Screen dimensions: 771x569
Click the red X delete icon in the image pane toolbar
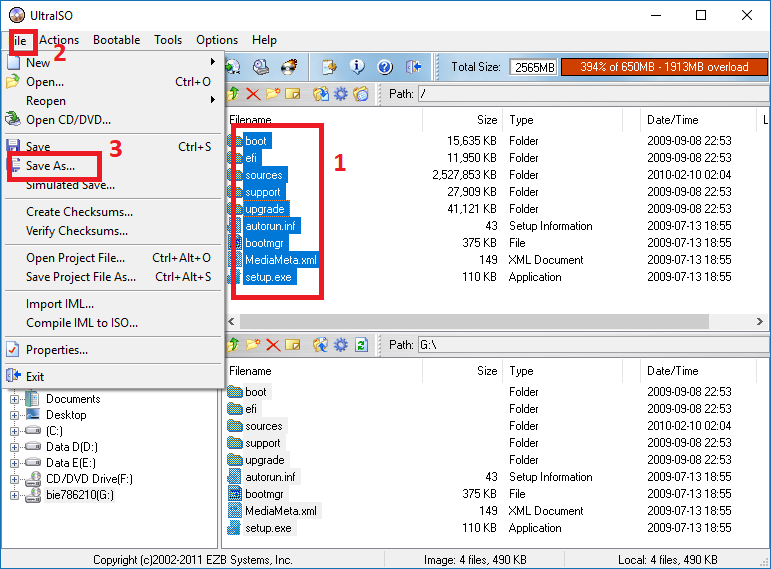tap(253, 93)
